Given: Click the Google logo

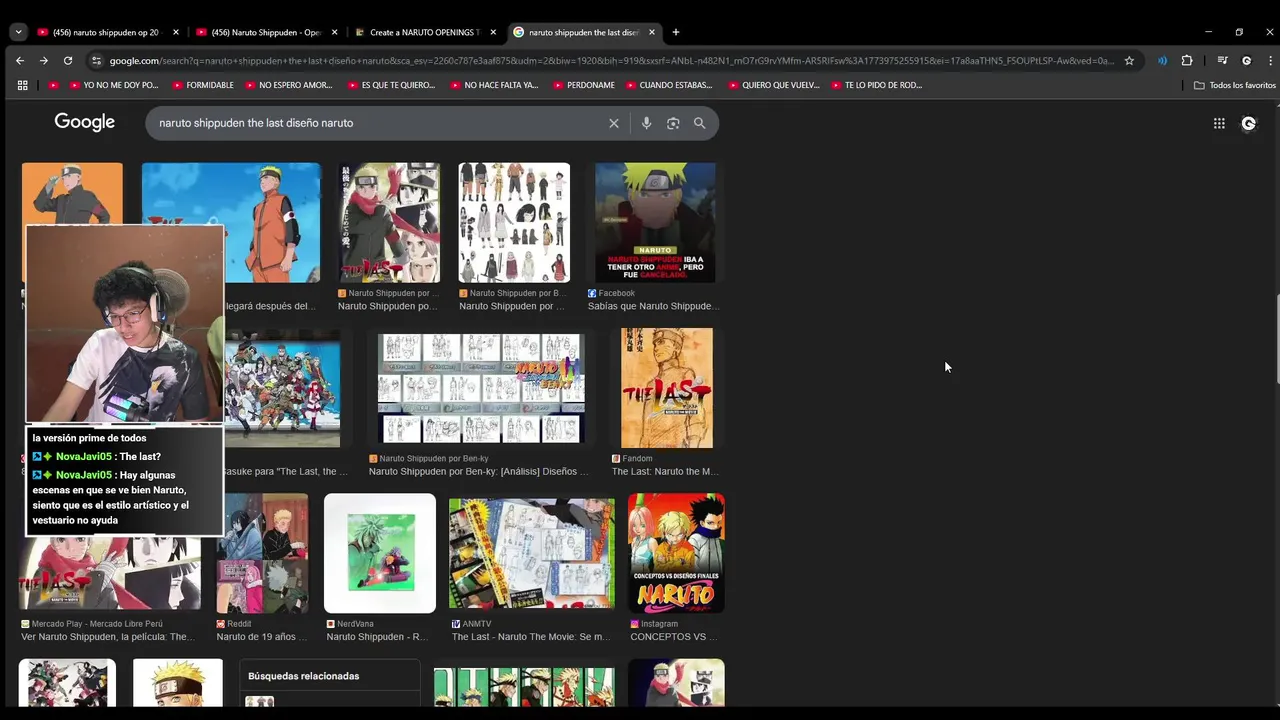Looking at the screenshot, I should coord(85,122).
